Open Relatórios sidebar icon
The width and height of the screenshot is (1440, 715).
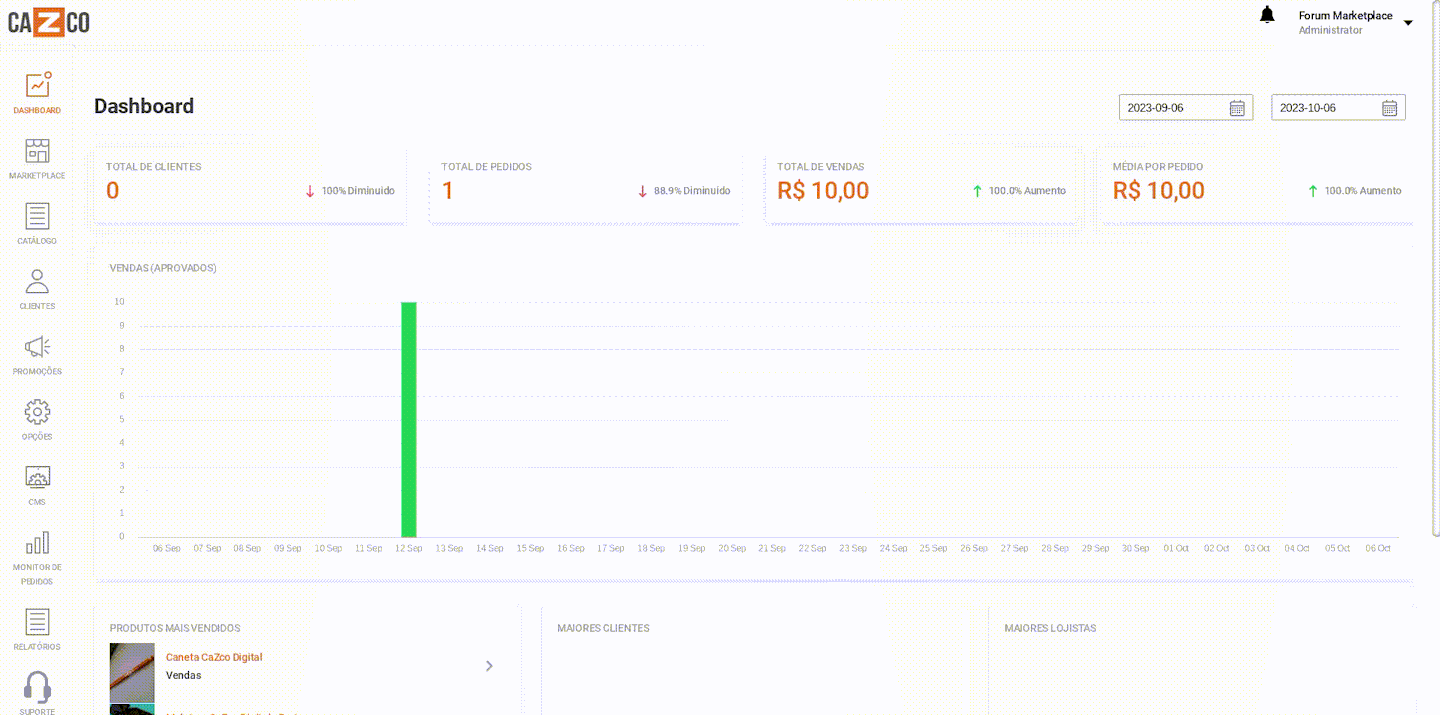click(x=37, y=622)
